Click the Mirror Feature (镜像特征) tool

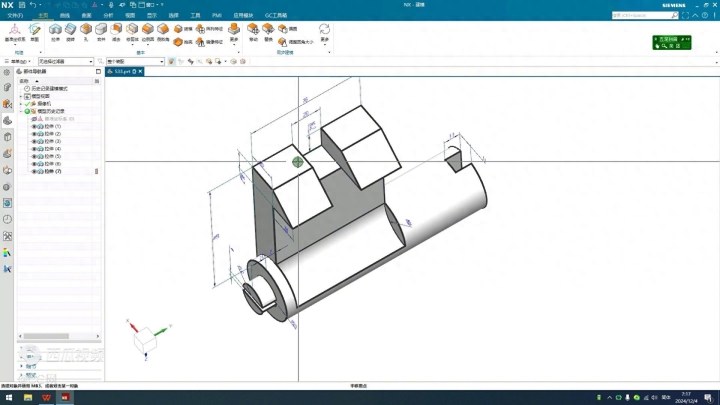(x=209, y=42)
